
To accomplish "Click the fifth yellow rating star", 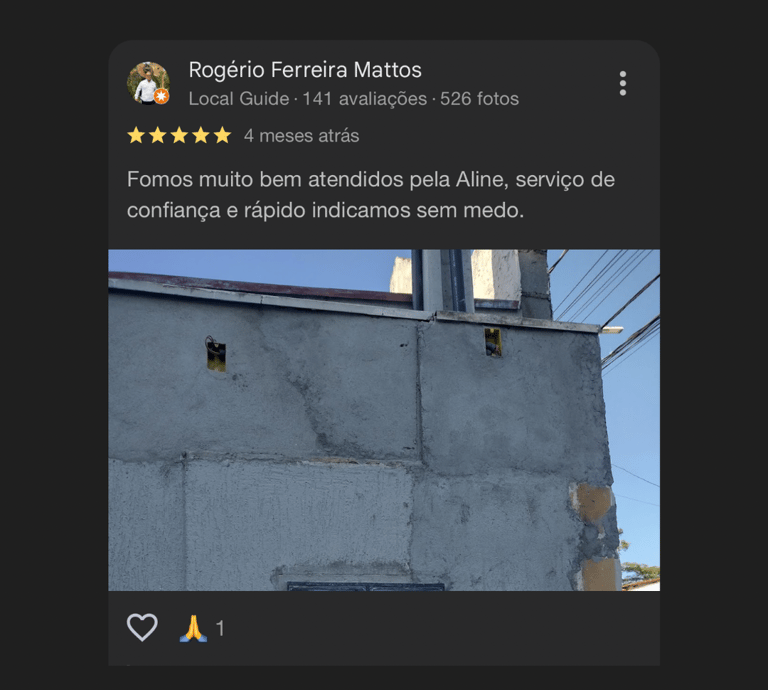I will 222,135.
